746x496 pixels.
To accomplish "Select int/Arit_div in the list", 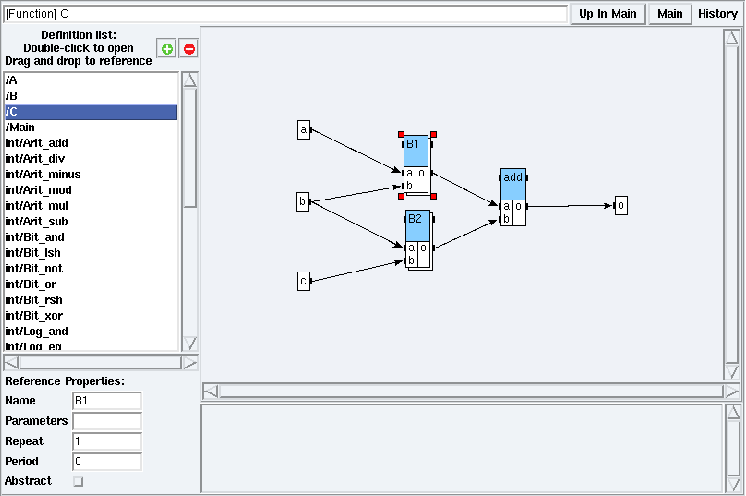I will [x=91, y=159].
